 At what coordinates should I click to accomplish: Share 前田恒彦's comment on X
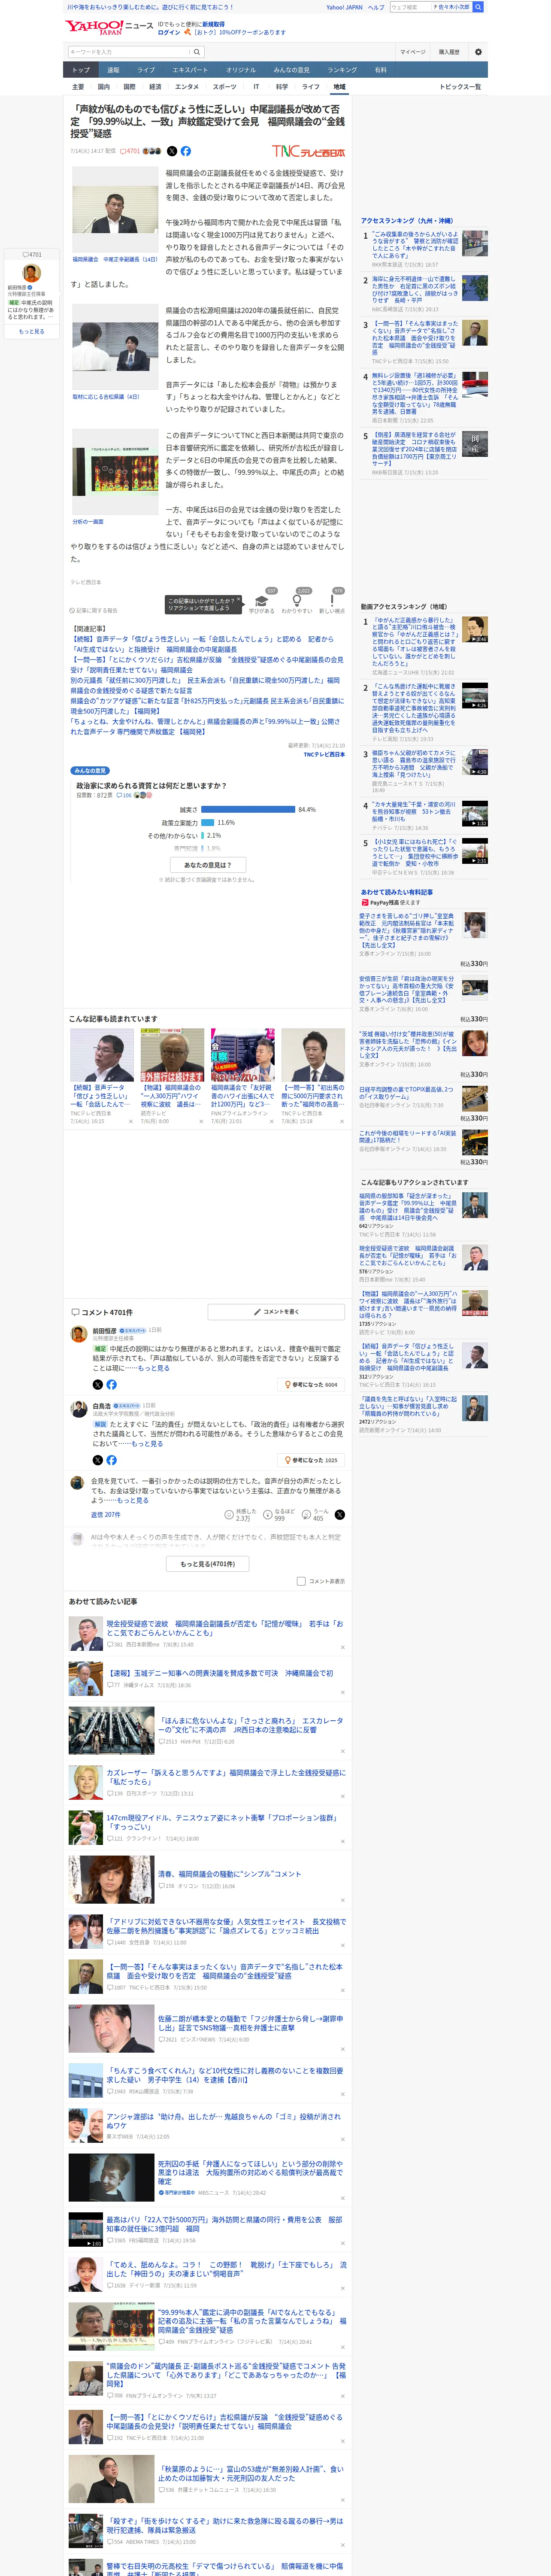coord(98,1384)
